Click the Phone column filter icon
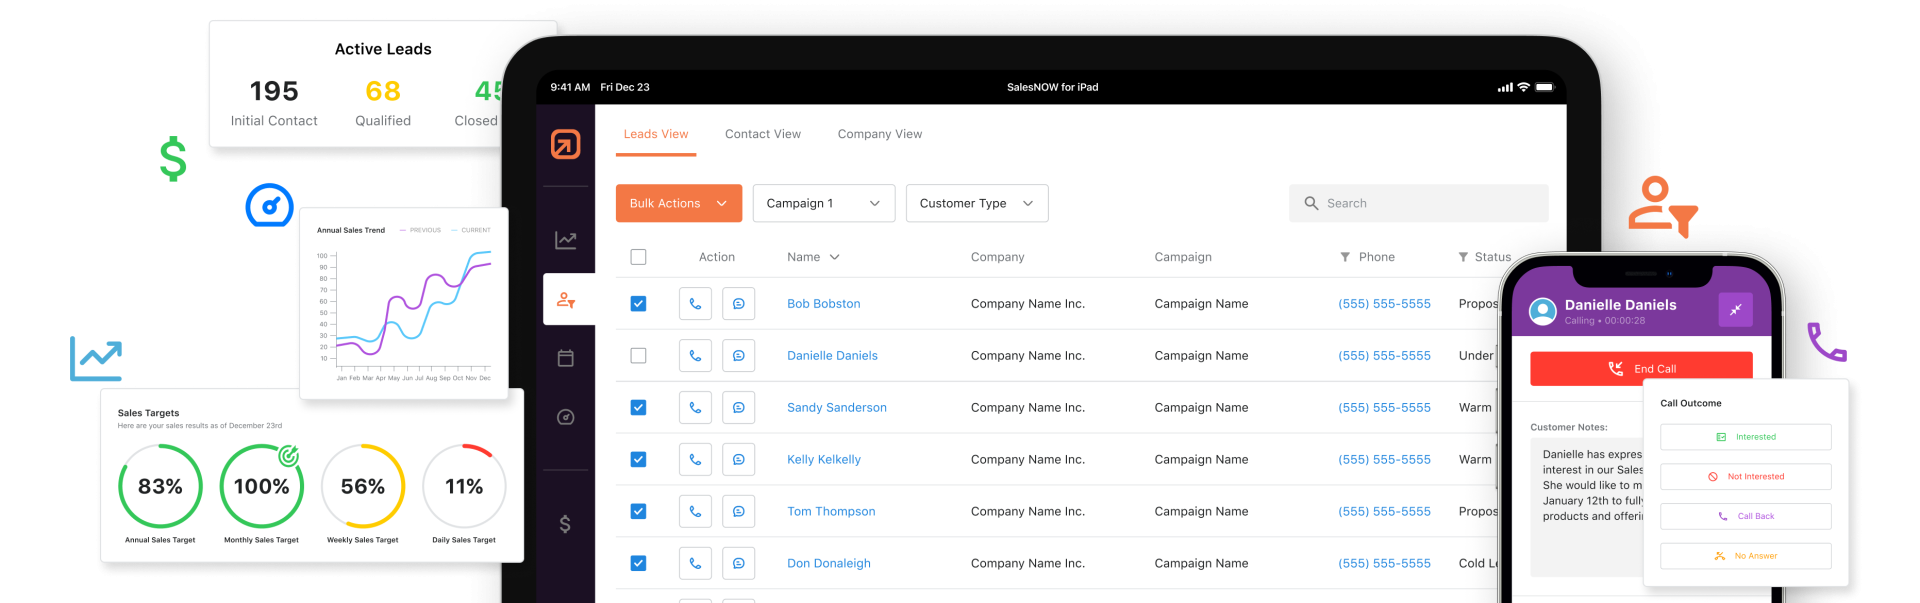 [x=1345, y=257]
